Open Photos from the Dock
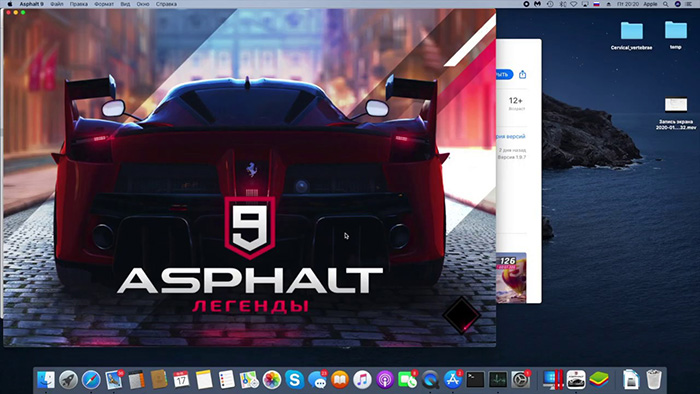The width and height of the screenshot is (700, 394). pos(271,380)
